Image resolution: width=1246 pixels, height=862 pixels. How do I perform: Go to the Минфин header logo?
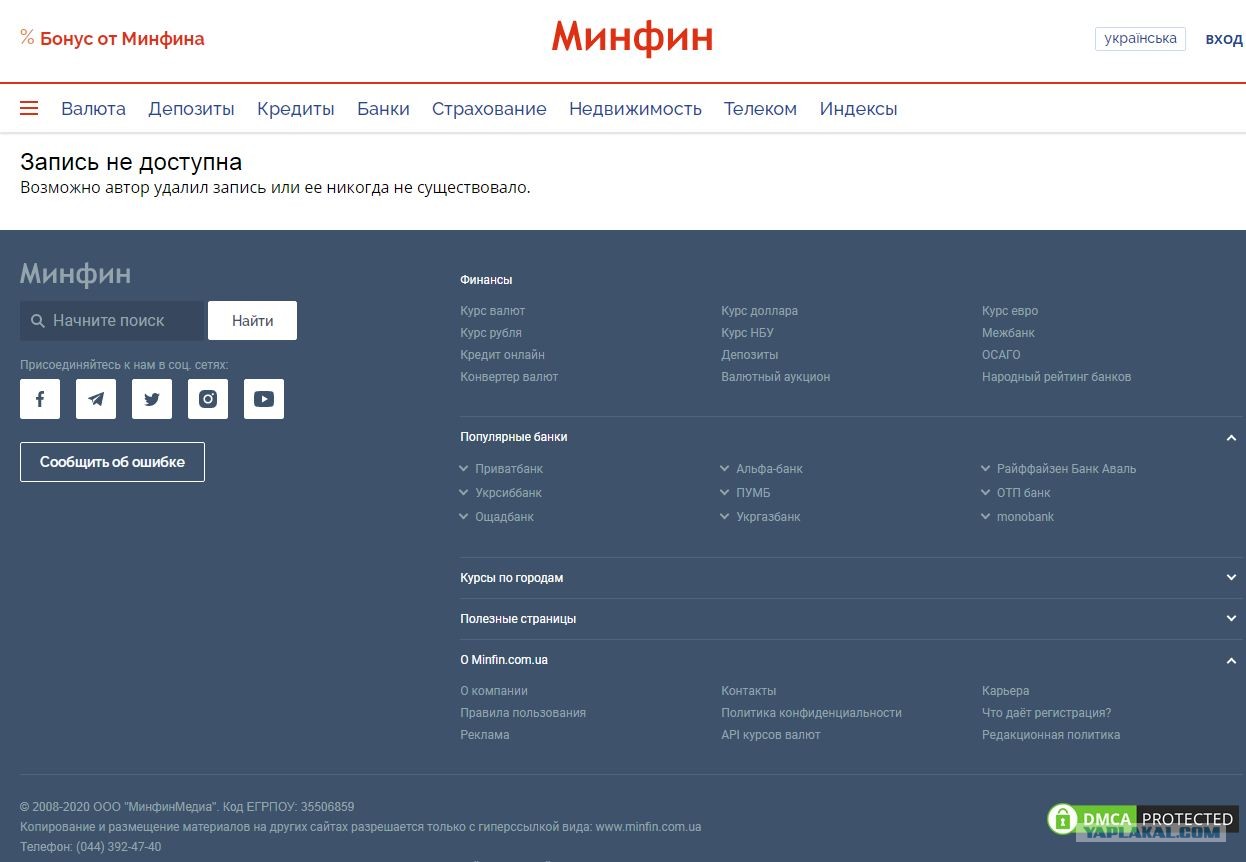point(632,38)
